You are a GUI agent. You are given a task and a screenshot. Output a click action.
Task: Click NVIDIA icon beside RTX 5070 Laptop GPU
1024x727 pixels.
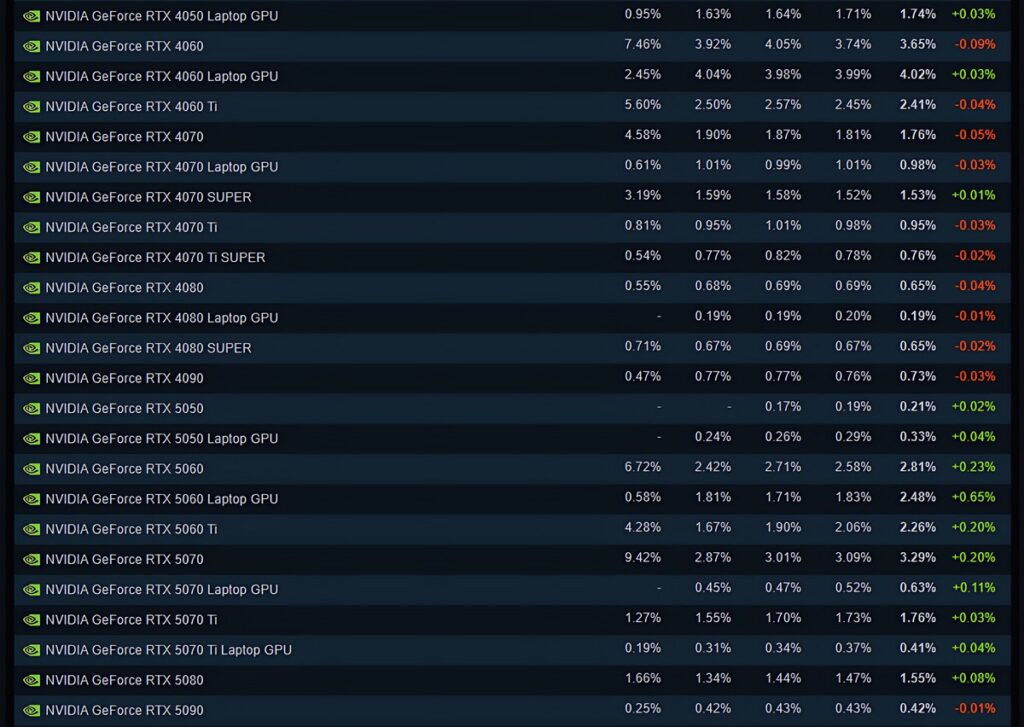pyautogui.click(x=31, y=590)
